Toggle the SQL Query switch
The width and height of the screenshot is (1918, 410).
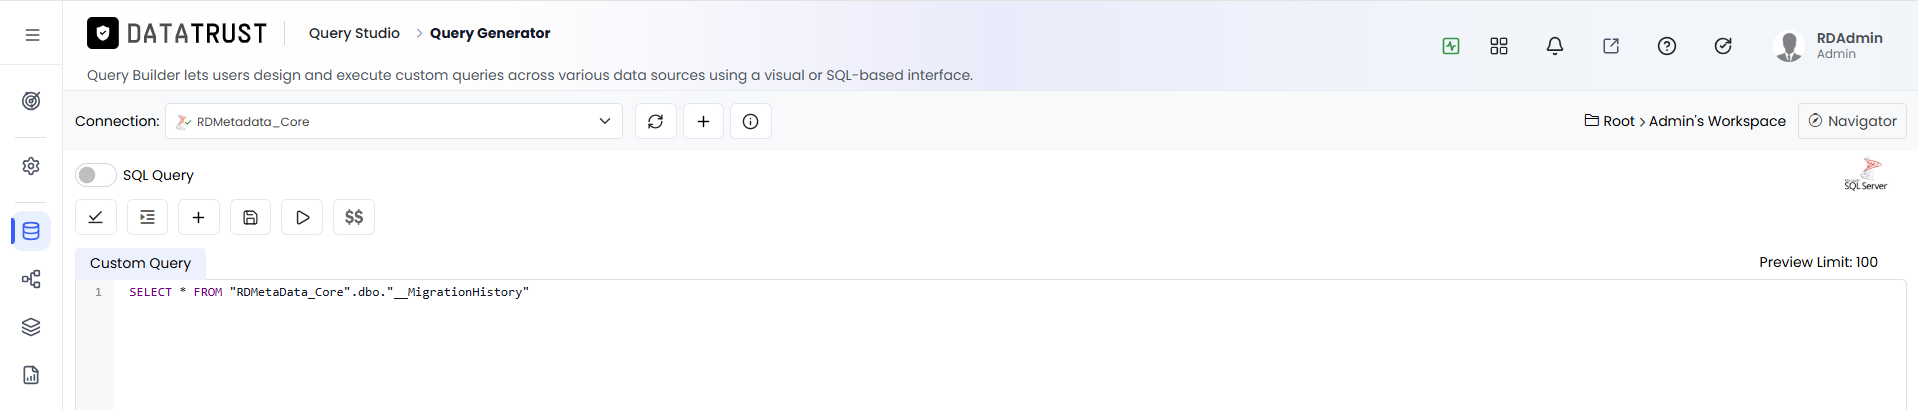[95, 175]
